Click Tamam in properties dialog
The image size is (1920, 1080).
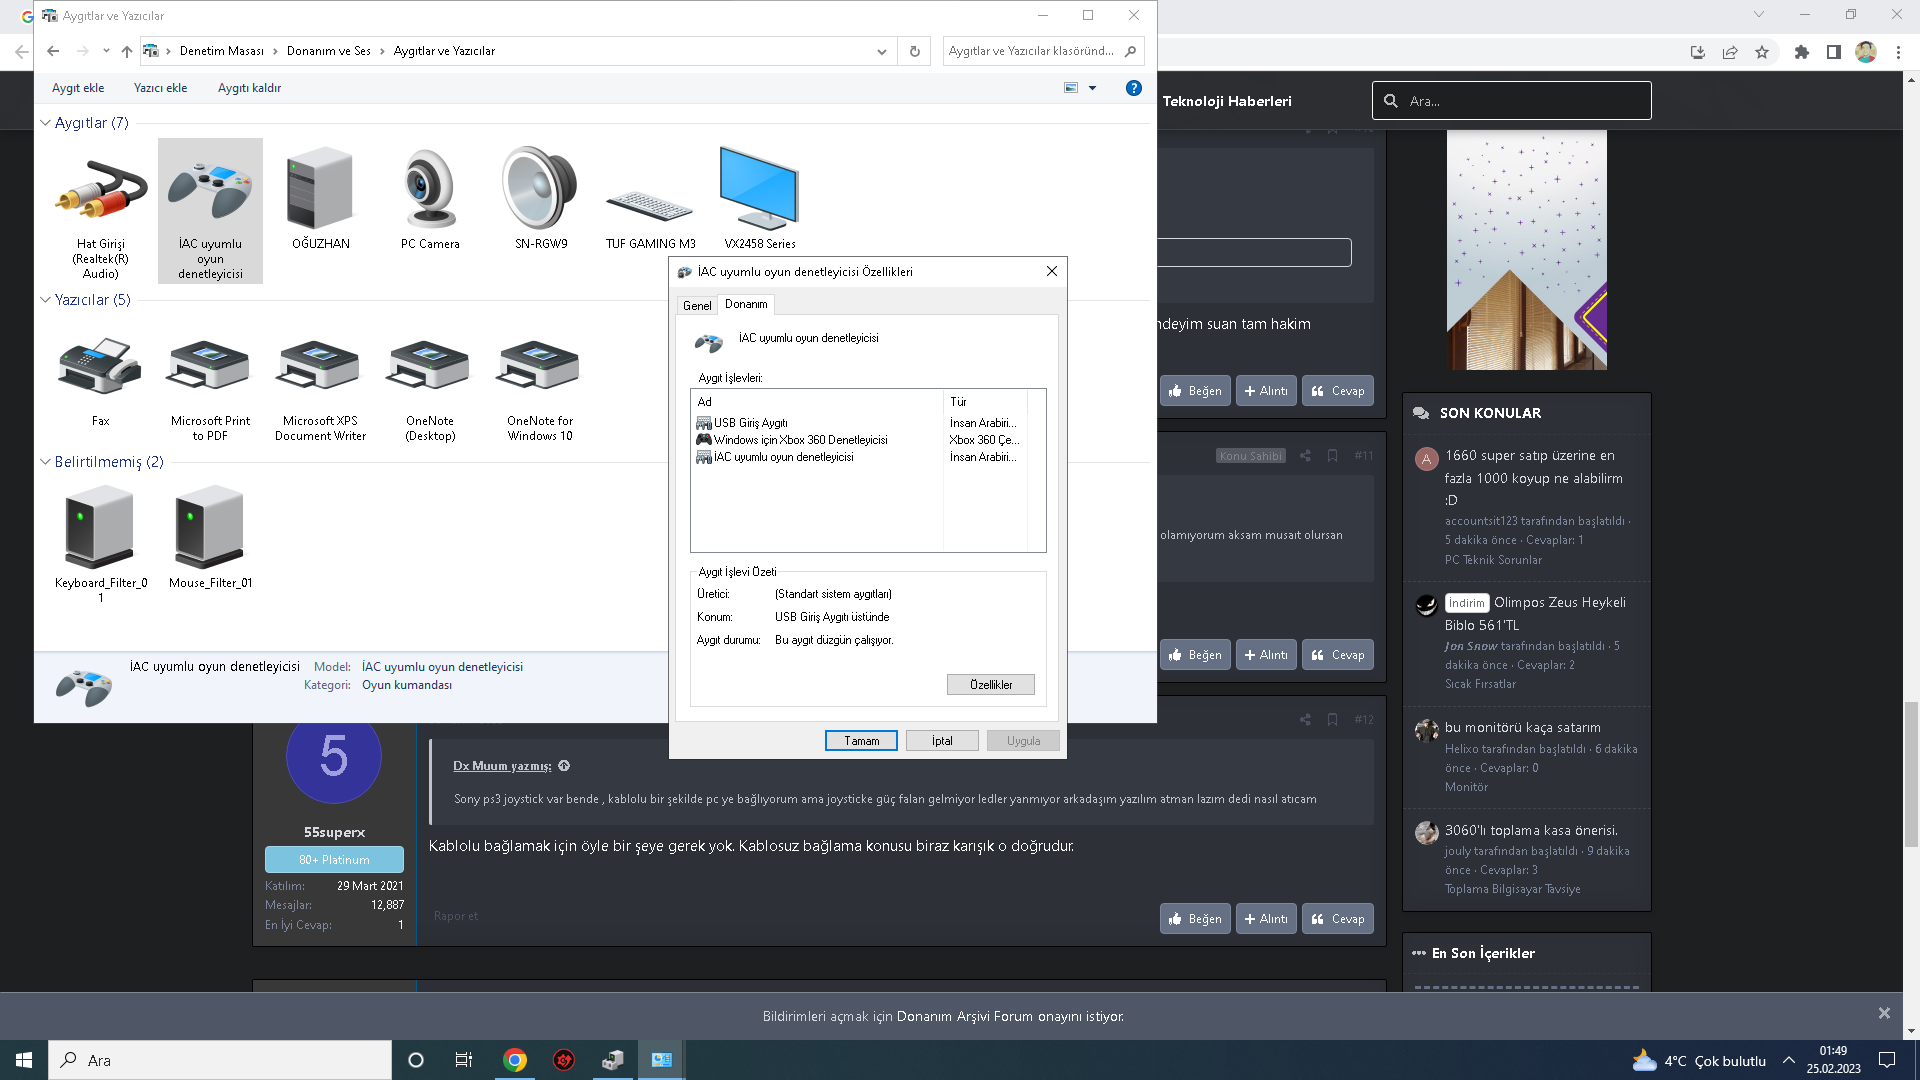(861, 741)
